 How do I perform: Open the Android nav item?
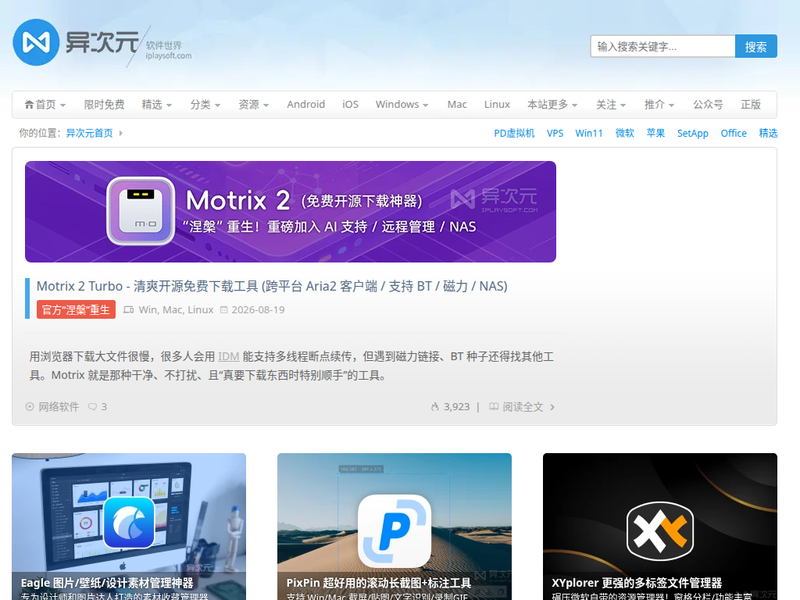click(x=306, y=105)
